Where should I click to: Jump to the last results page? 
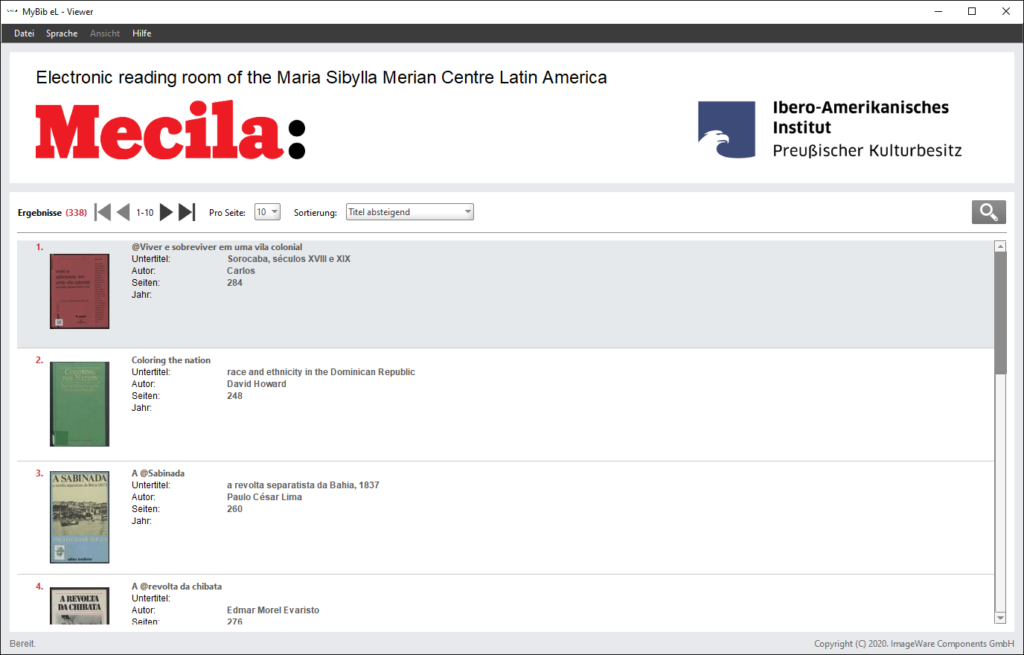[x=187, y=212]
